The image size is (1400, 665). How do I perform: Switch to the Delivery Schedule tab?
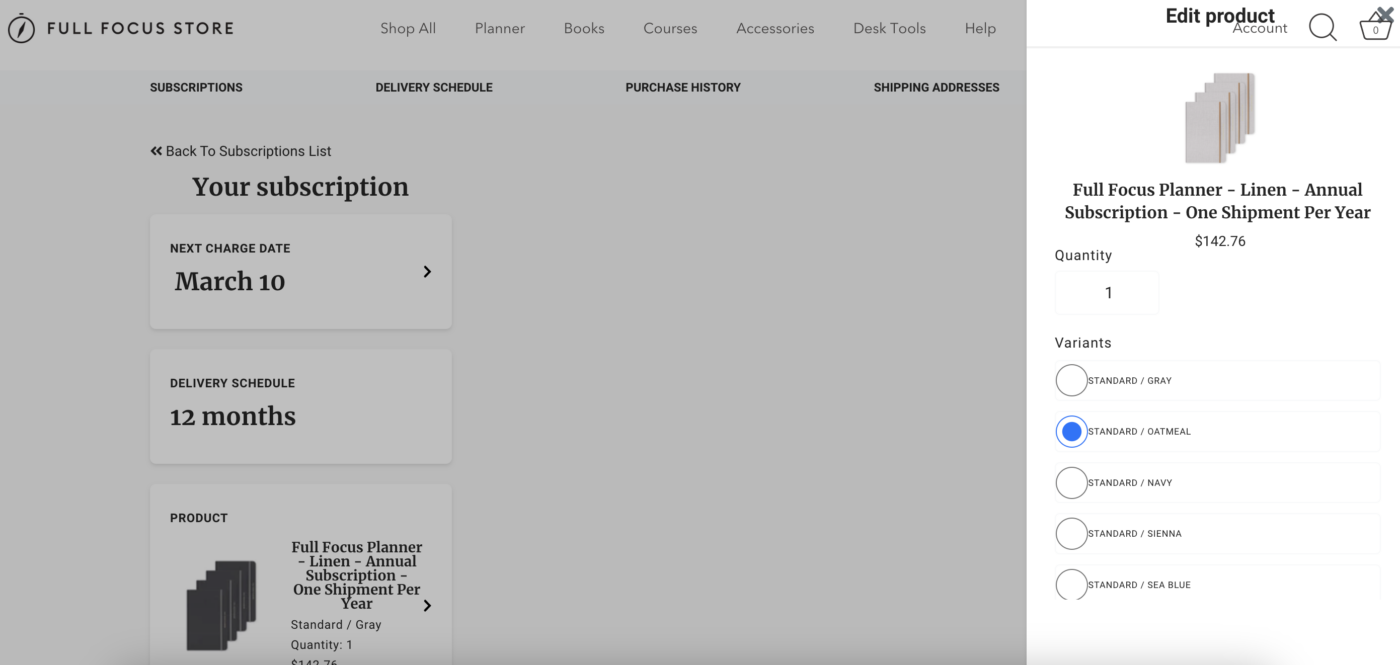434,87
